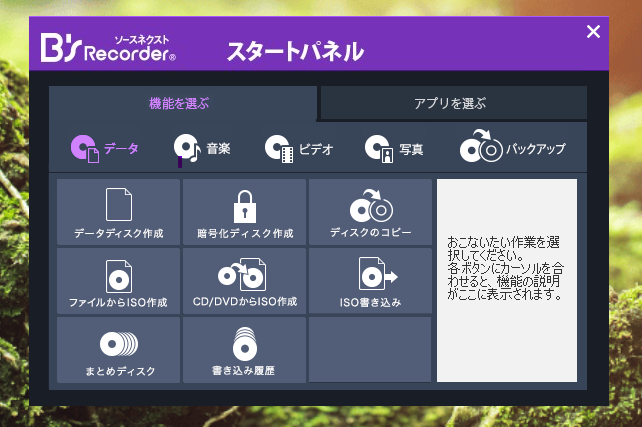Select the ビデオ video category
The height and width of the screenshot is (427, 642).
(x=298, y=149)
